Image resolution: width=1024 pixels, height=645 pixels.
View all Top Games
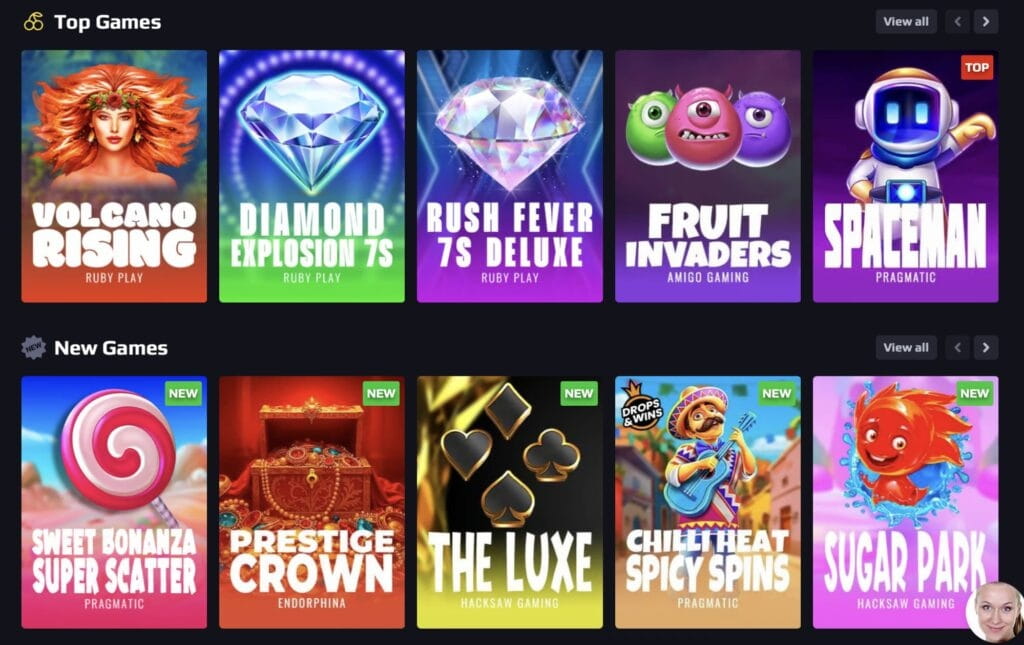[x=906, y=22]
